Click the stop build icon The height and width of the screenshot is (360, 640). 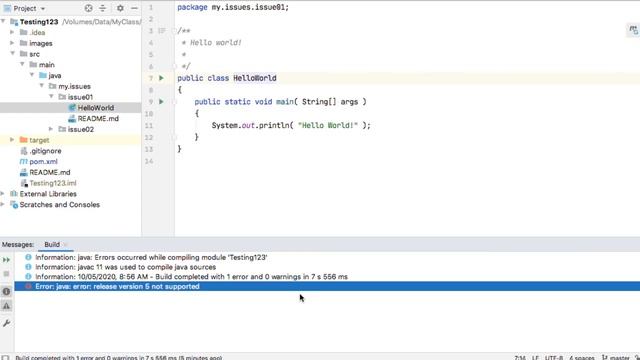pyautogui.click(x=6, y=274)
